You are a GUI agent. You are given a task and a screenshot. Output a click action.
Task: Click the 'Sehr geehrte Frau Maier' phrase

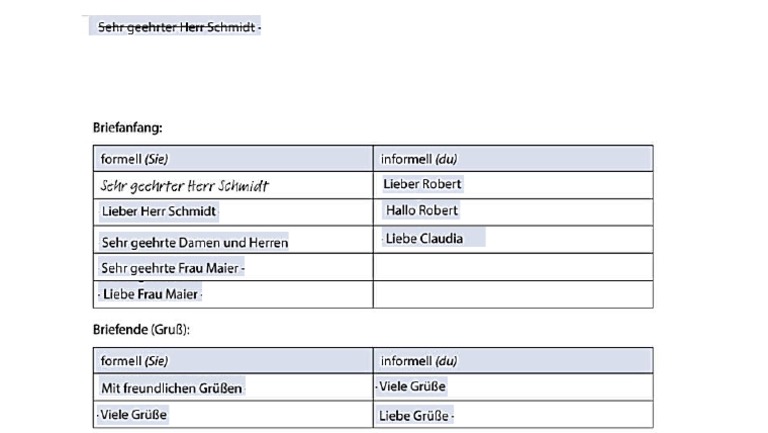(x=172, y=268)
